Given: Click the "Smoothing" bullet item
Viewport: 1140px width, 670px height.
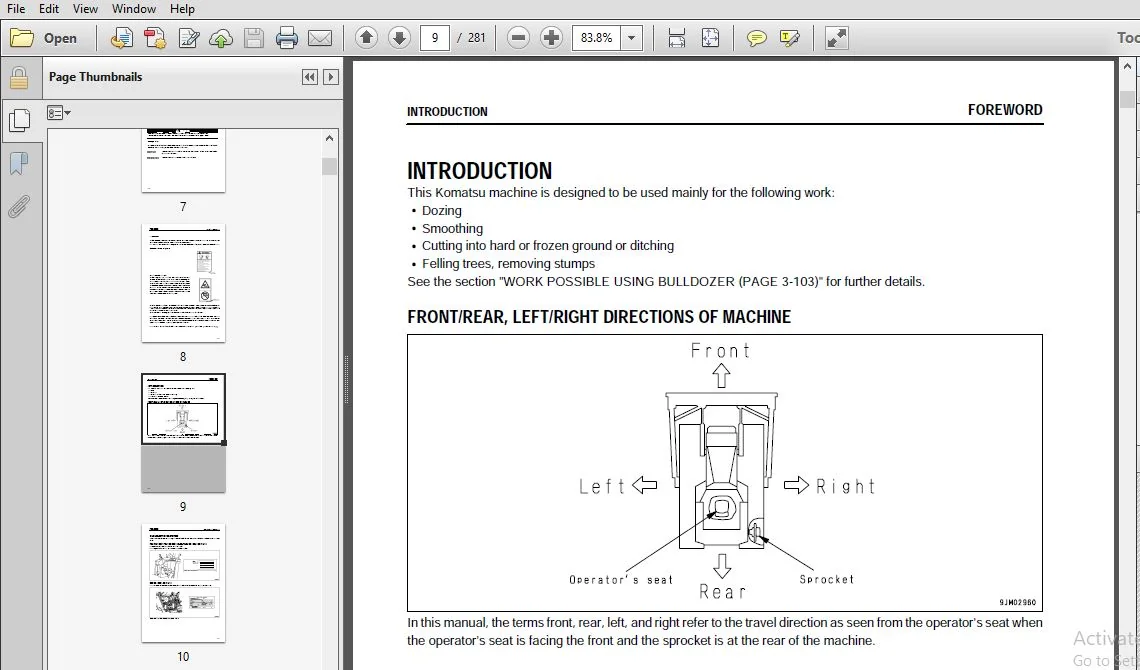Looking at the screenshot, I should tap(452, 228).
